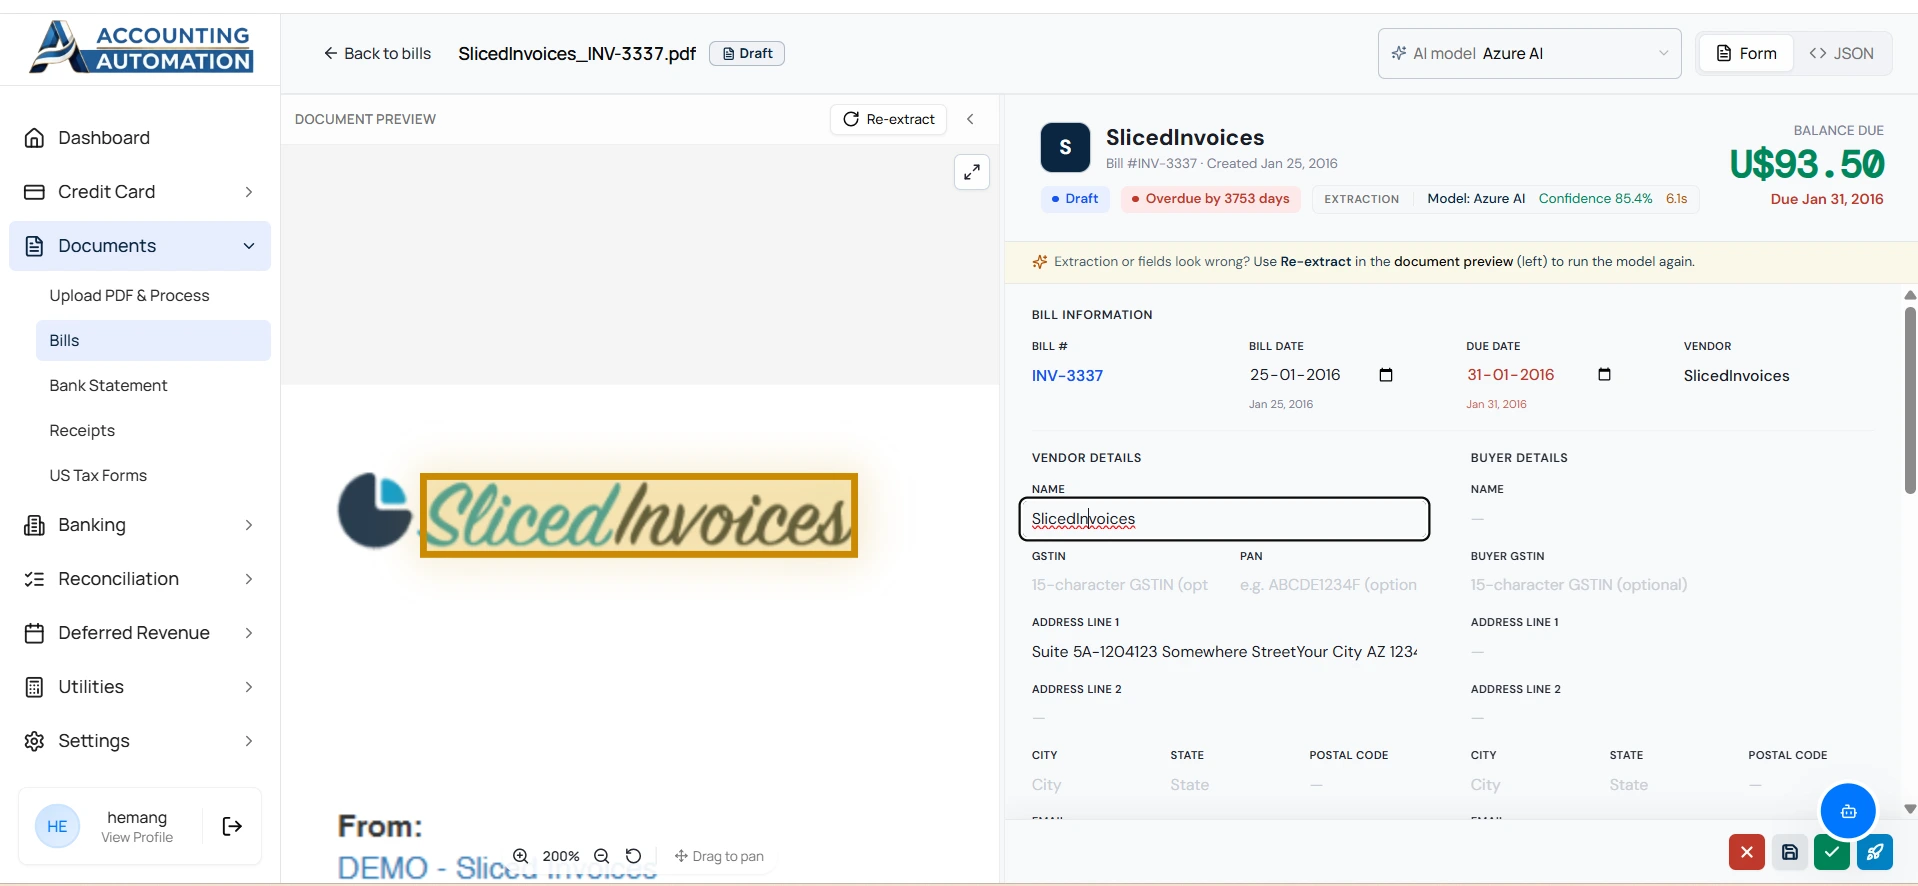This screenshot has width=1918, height=886.
Task: Expand the Deferred Revenue menu chevron
Action: (249, 633)
